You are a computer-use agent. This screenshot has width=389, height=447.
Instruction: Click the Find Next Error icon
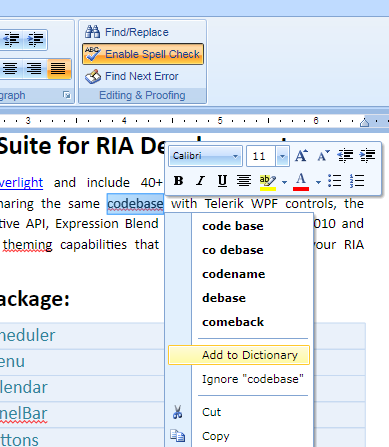click(x=93, y=76)
